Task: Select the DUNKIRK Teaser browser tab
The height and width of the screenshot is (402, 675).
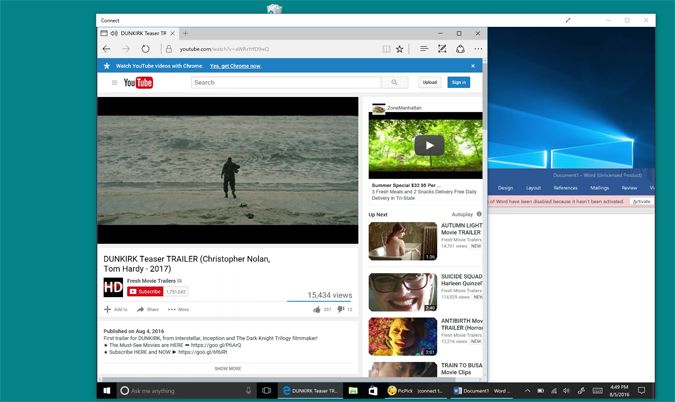Action: coord(138,33)
